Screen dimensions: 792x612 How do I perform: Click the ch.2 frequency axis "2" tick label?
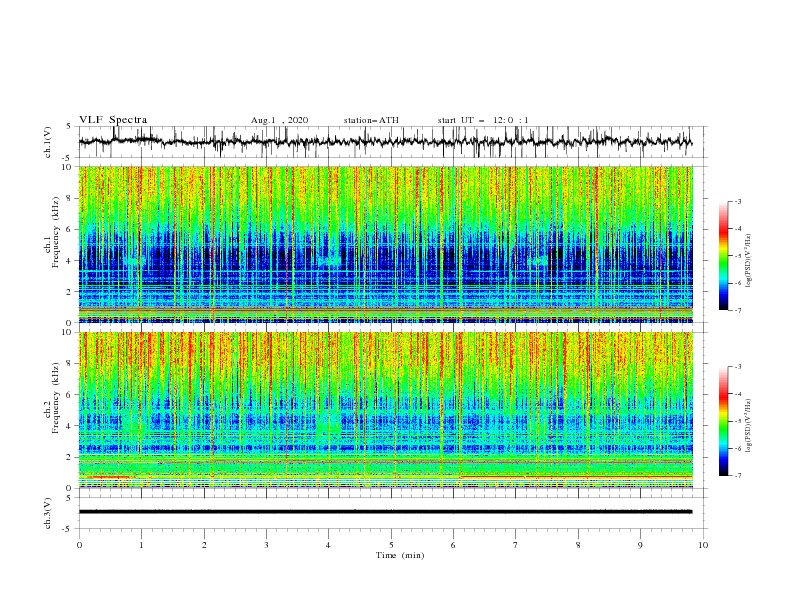tap(71, 457)
